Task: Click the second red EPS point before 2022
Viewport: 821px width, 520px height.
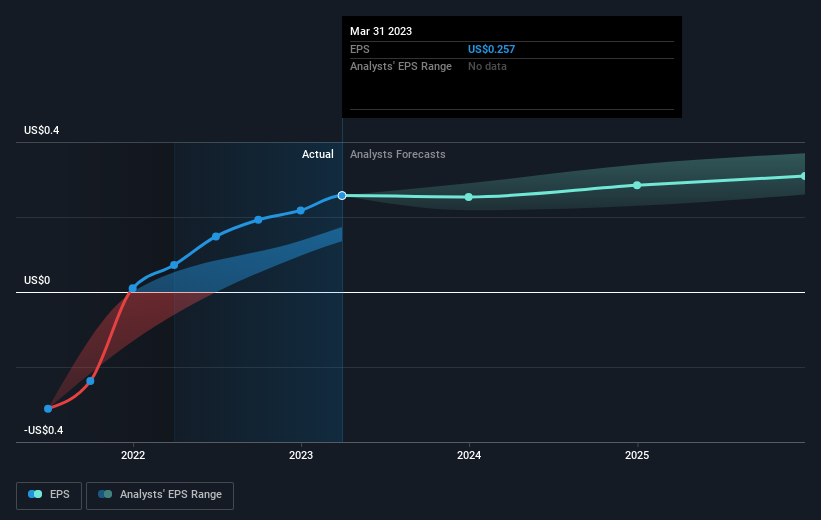Action: coord(90,381)
